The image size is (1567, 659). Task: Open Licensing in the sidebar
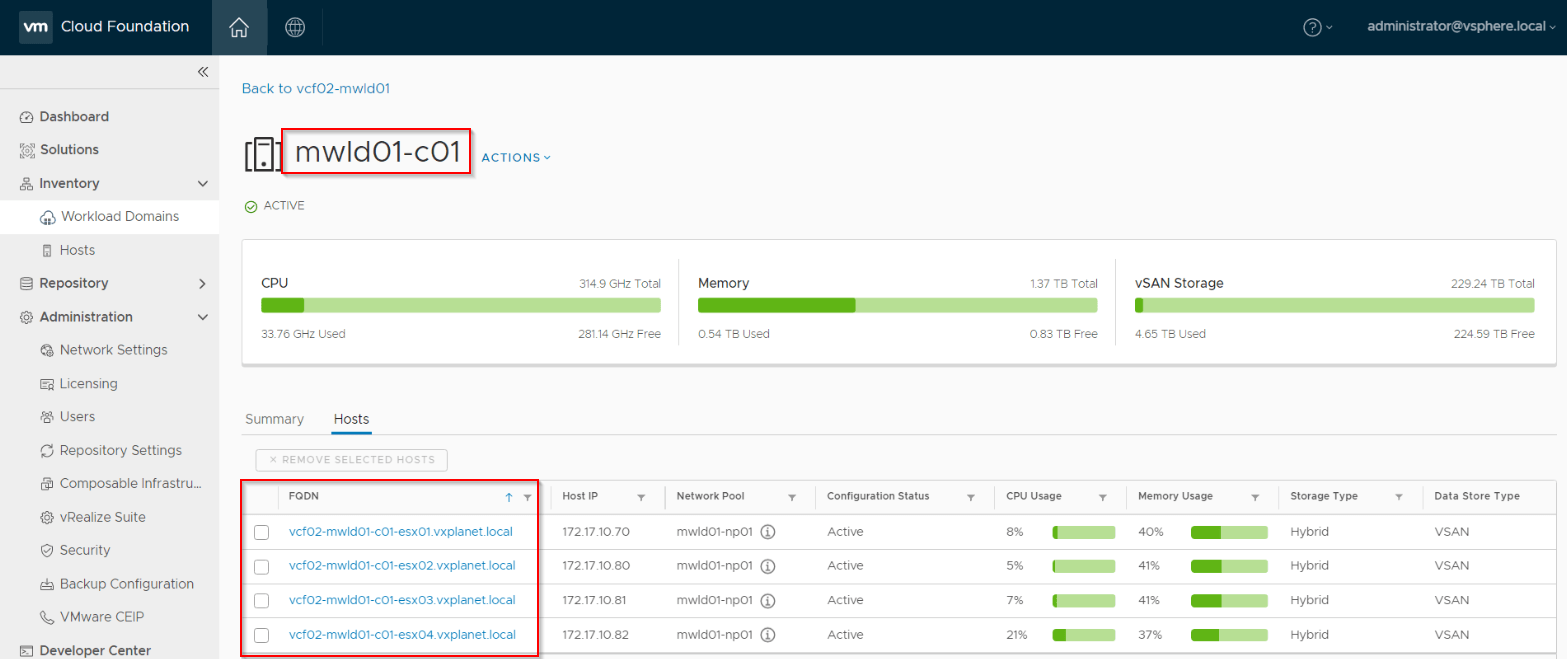(89, 384)
